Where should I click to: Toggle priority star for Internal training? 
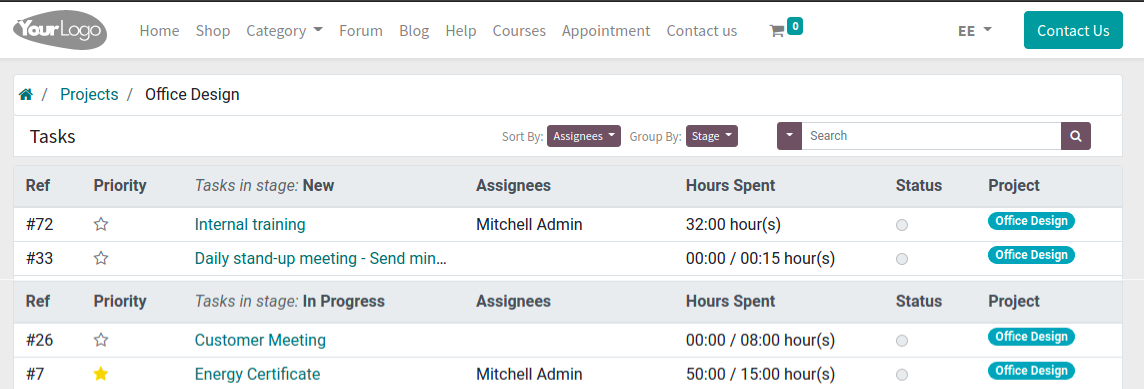click(101, 225)
